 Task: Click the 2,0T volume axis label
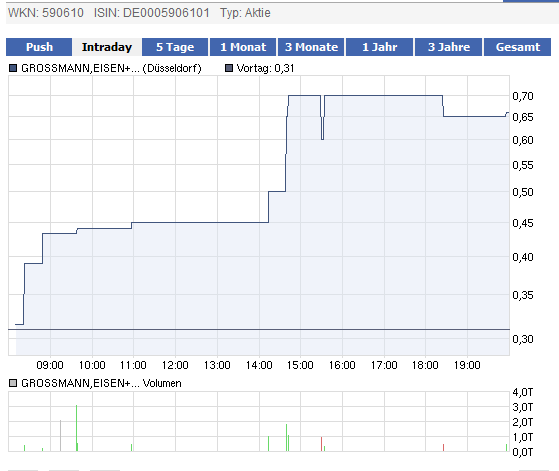coord(523,422)
